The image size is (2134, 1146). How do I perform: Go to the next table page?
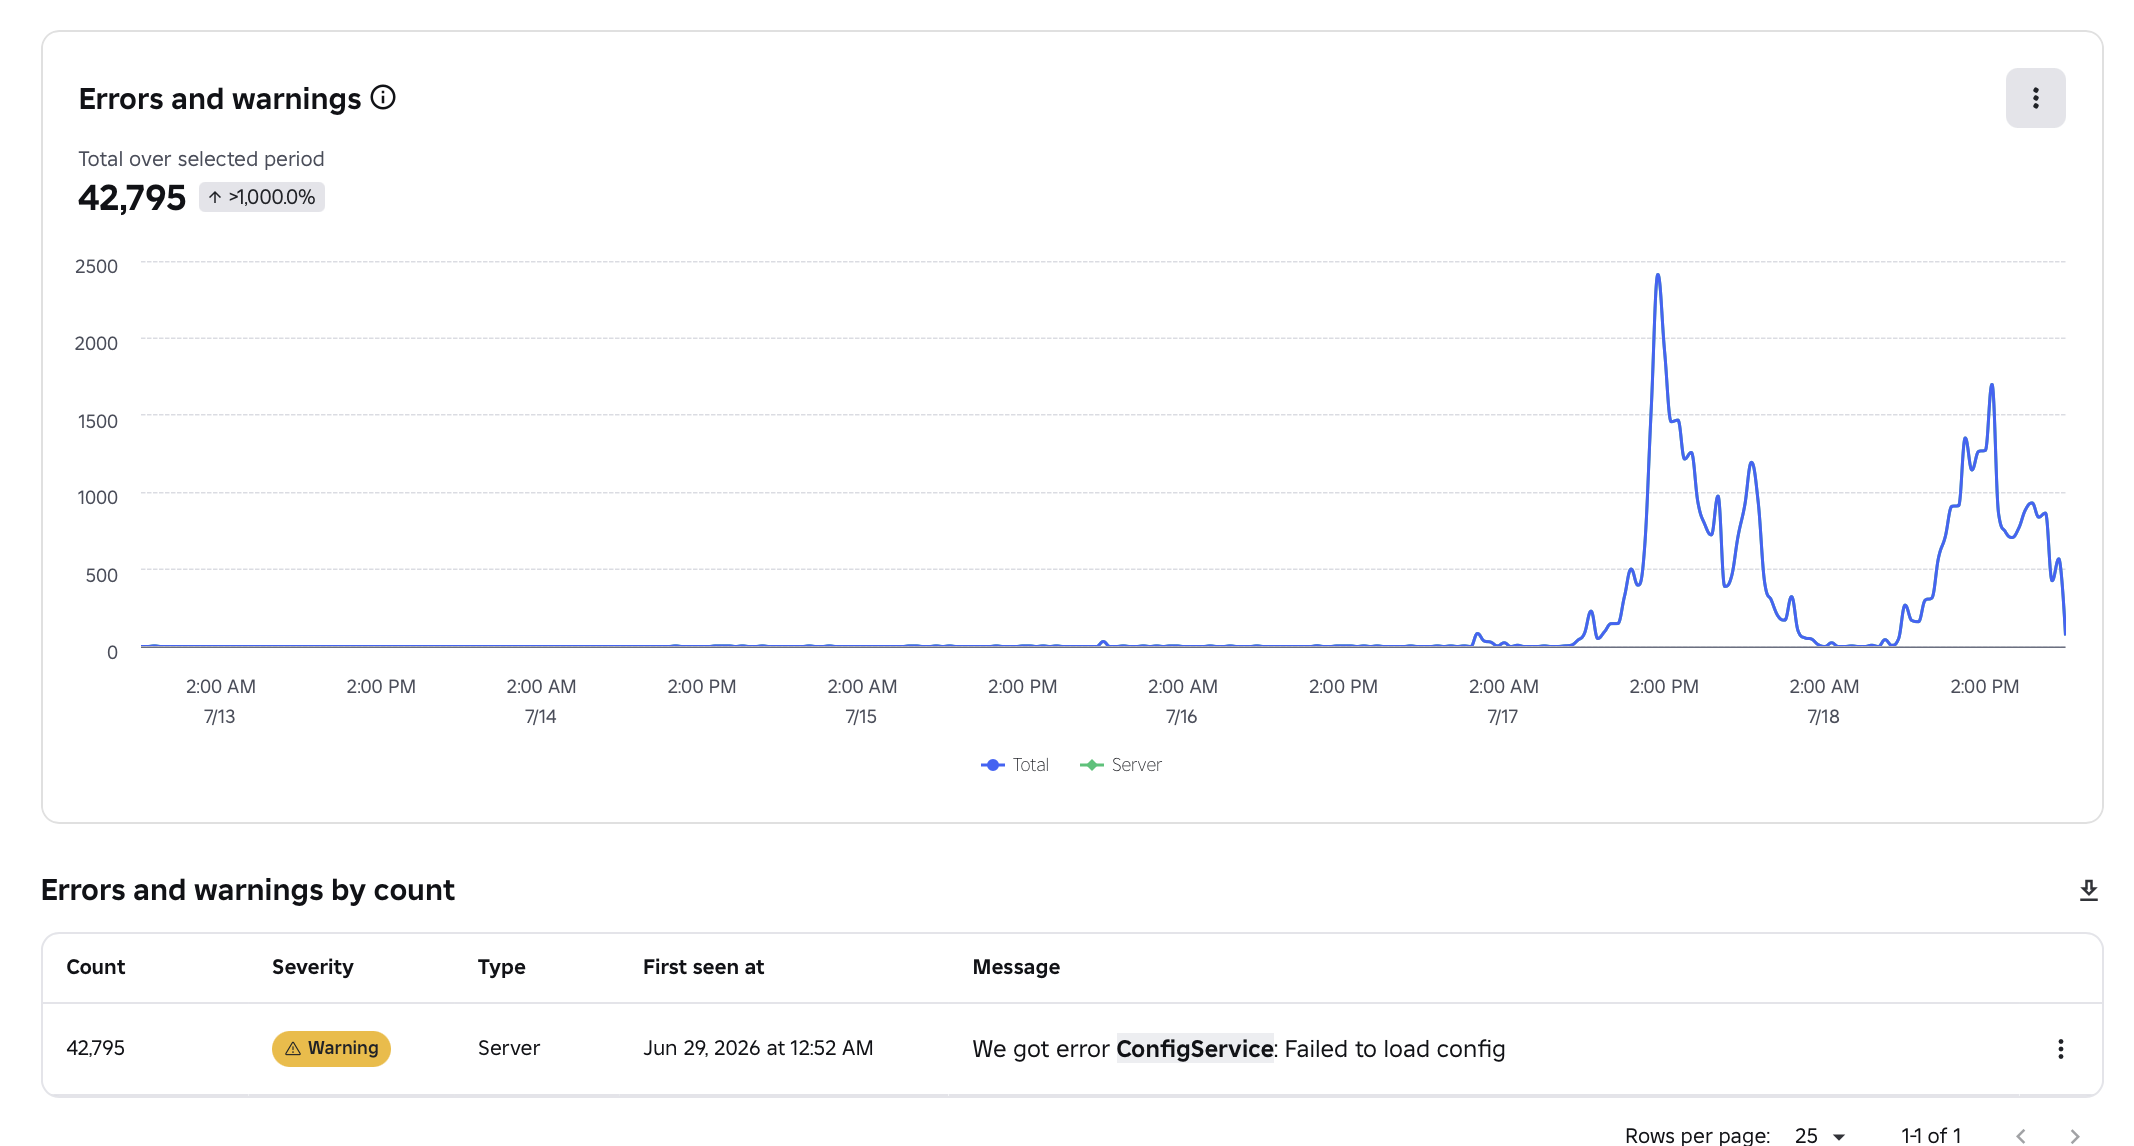click(x=2074, y=1135)
